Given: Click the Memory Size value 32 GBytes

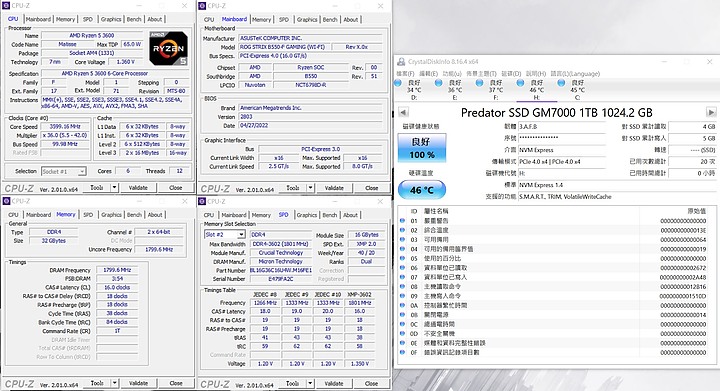Looking at the screenshot, I should click(x=54, y=240).
